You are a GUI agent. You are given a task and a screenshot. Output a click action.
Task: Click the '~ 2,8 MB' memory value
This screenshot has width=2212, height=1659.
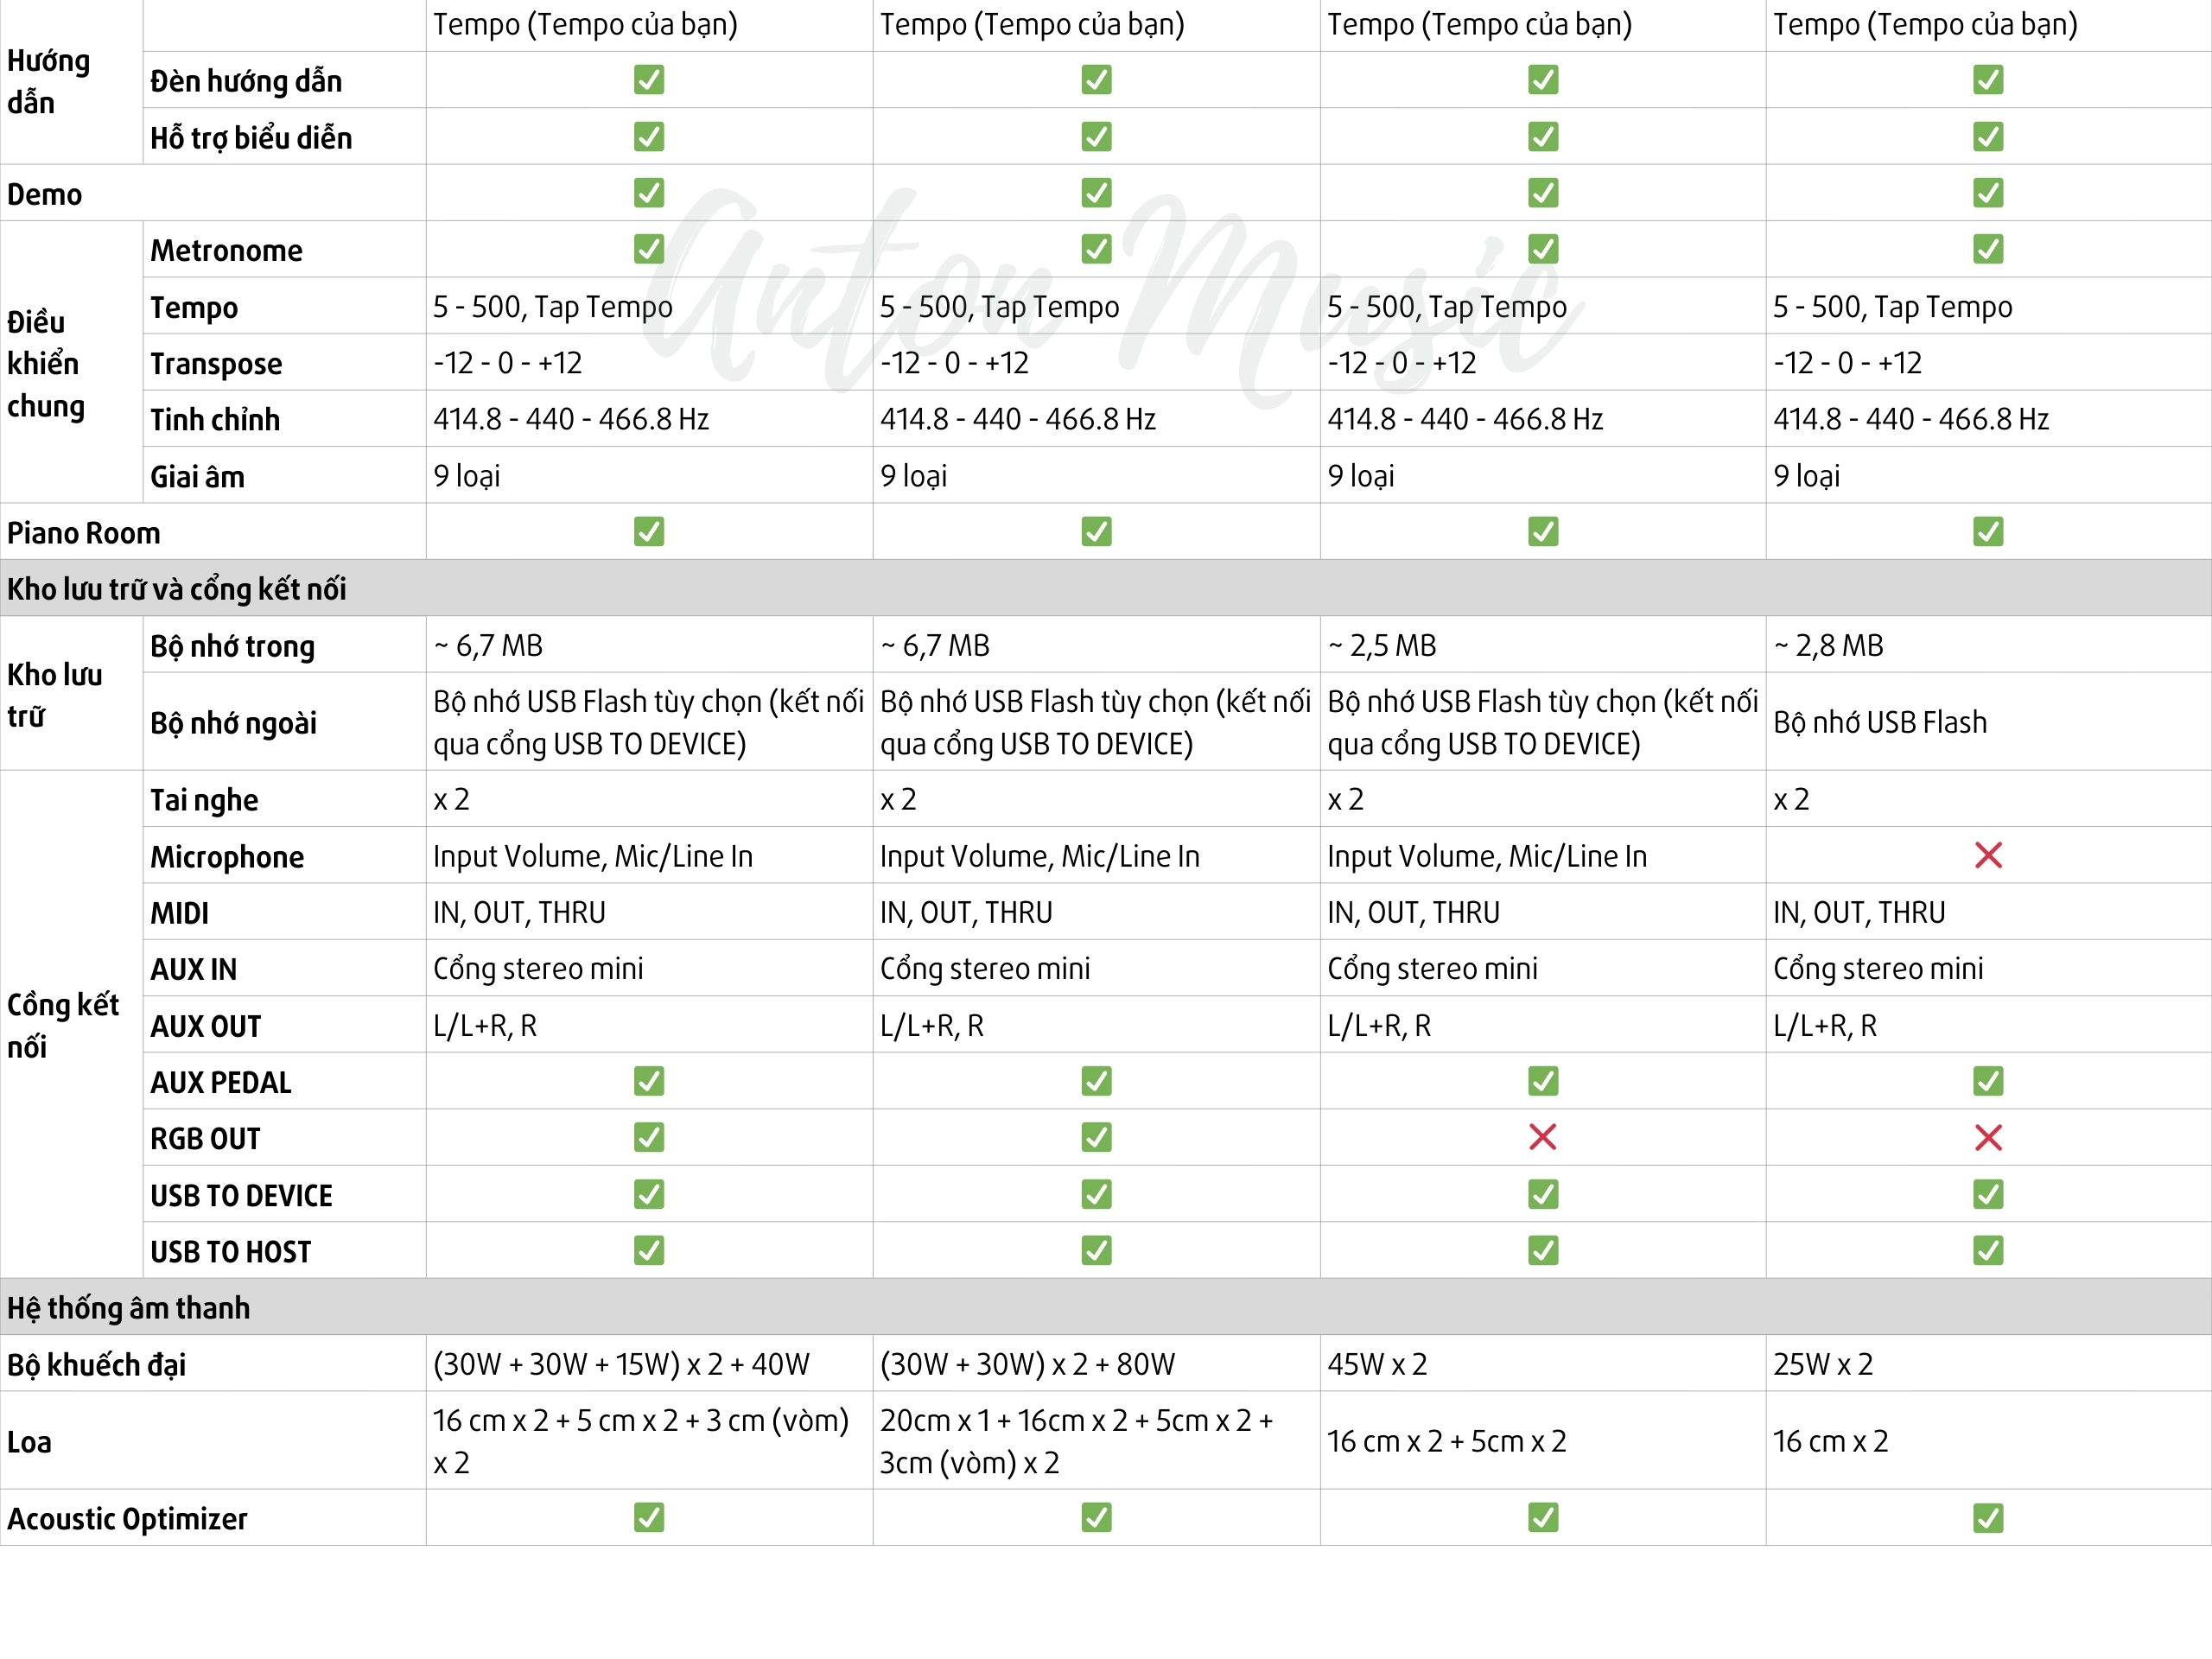(x=1828, y=645)
